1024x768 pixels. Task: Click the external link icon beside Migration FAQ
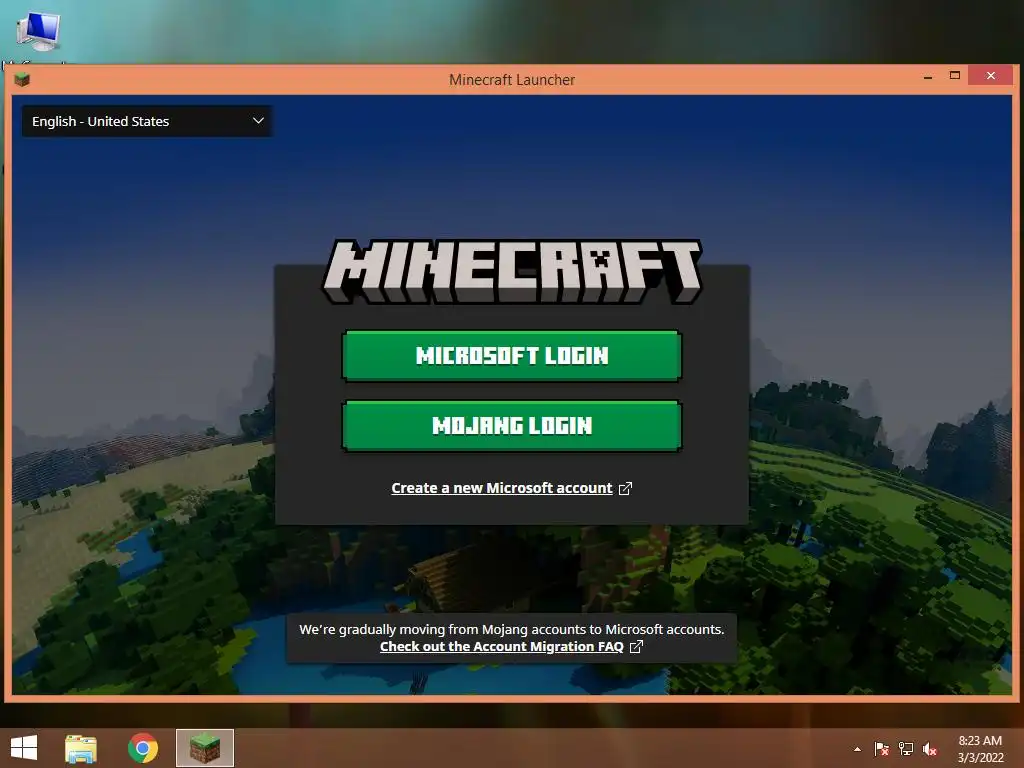pyautogui.click(x=636, y=647)
